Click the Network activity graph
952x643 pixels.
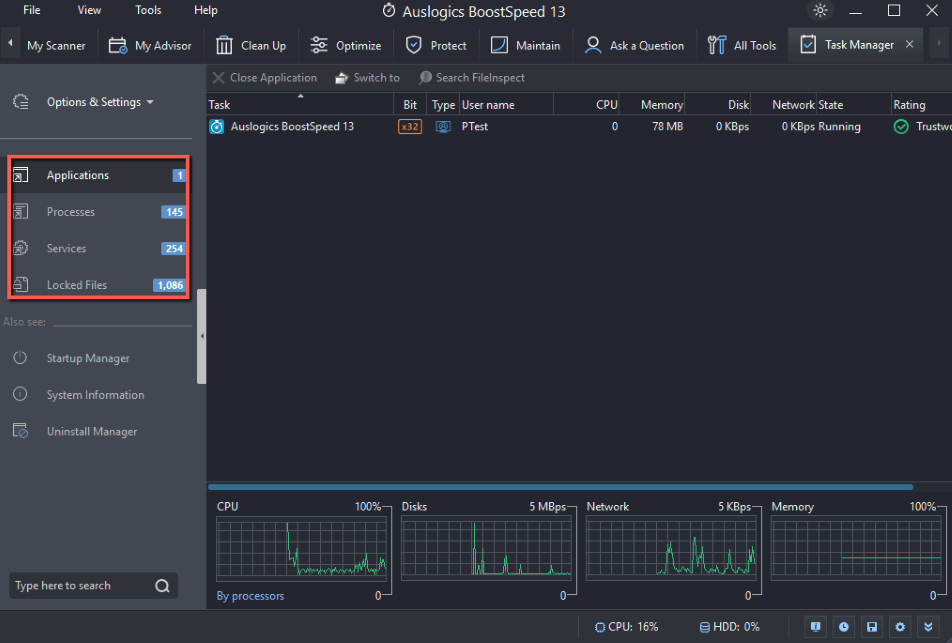(671, 548)
